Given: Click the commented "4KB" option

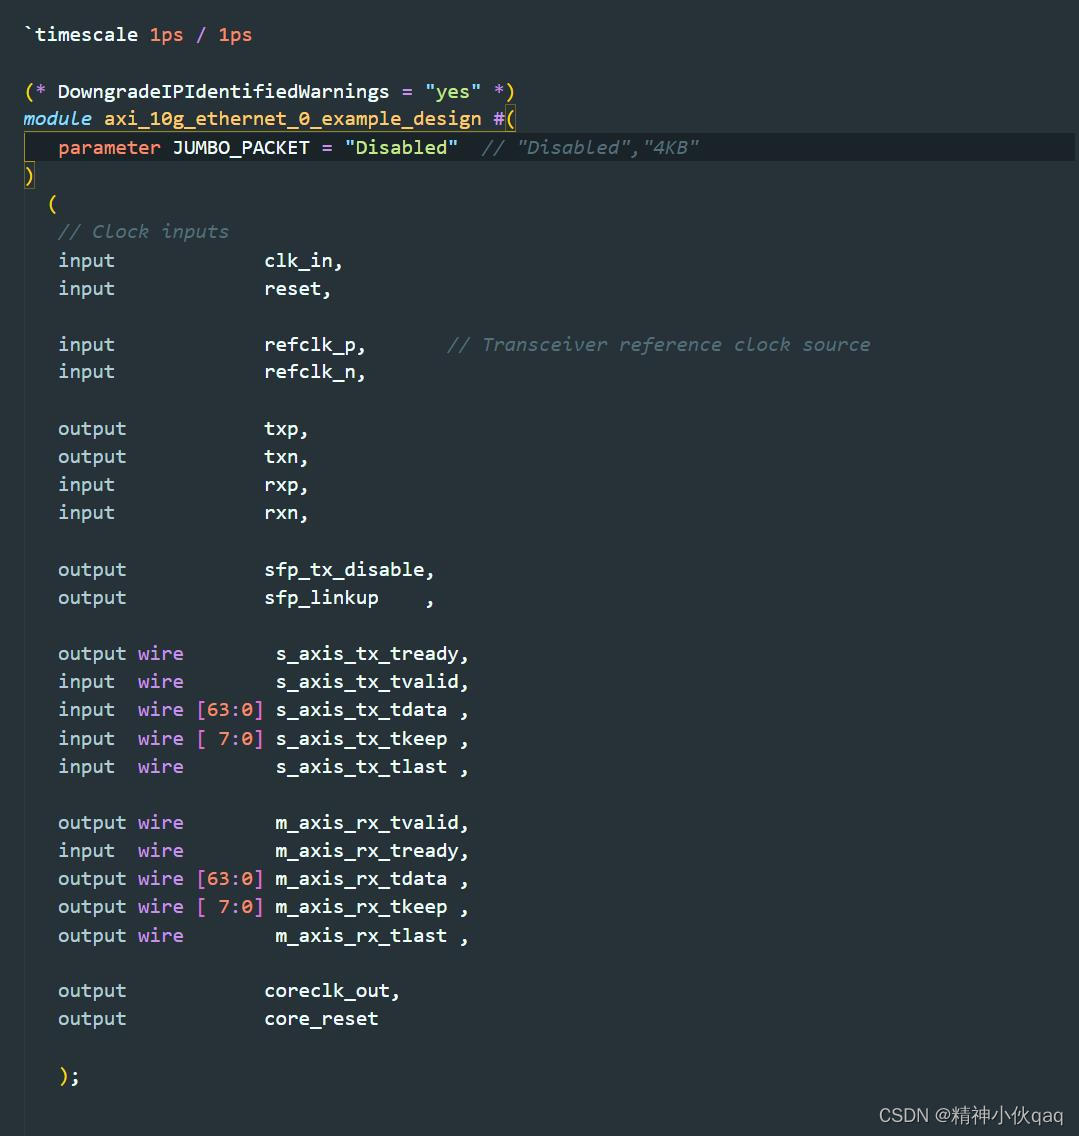Looking at the screenshot, I should (x=670, y=148).
